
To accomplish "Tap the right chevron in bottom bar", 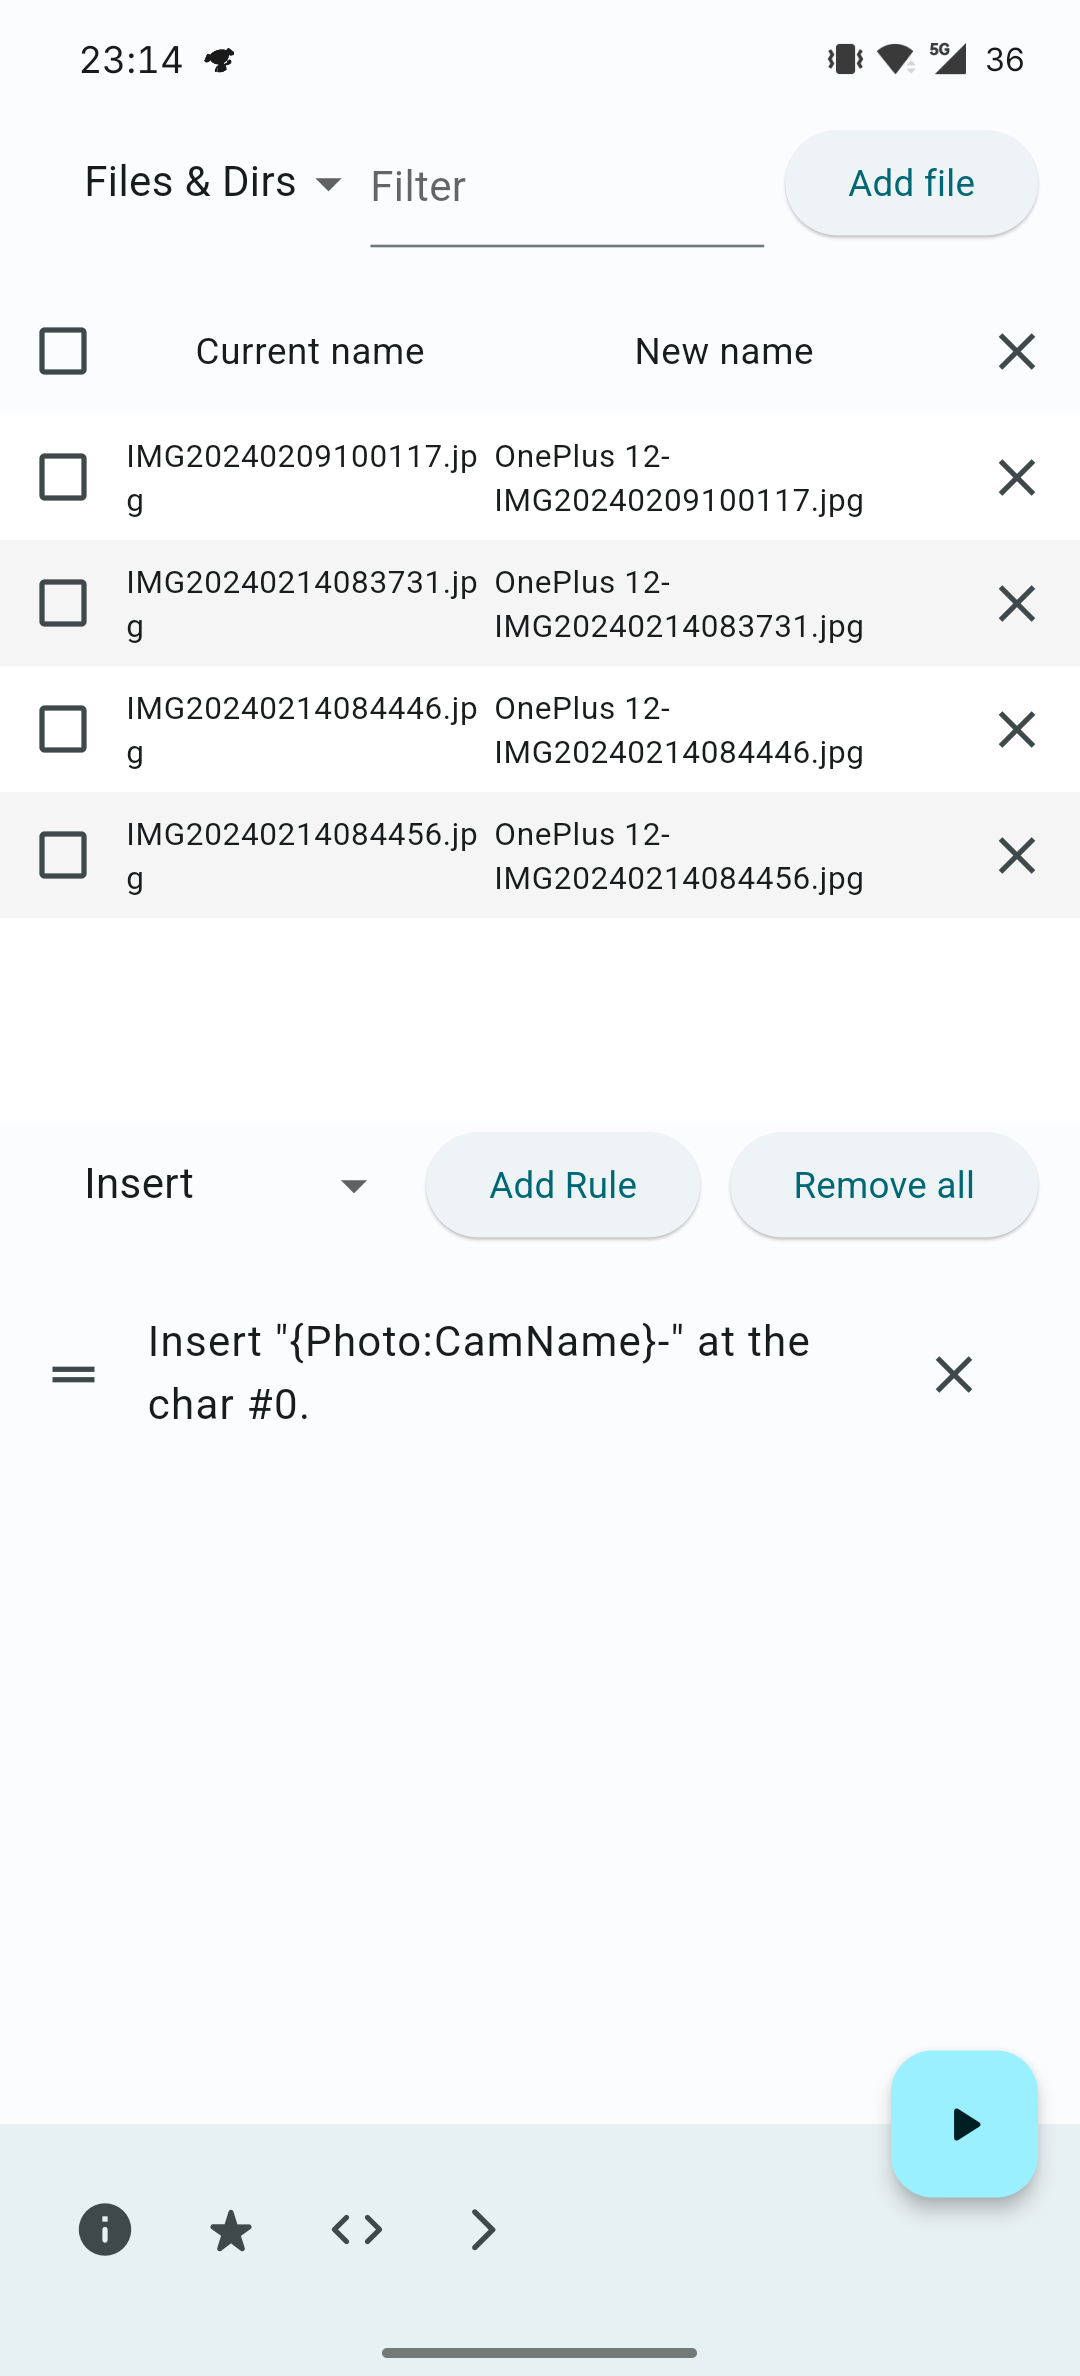I will 483,2229.
